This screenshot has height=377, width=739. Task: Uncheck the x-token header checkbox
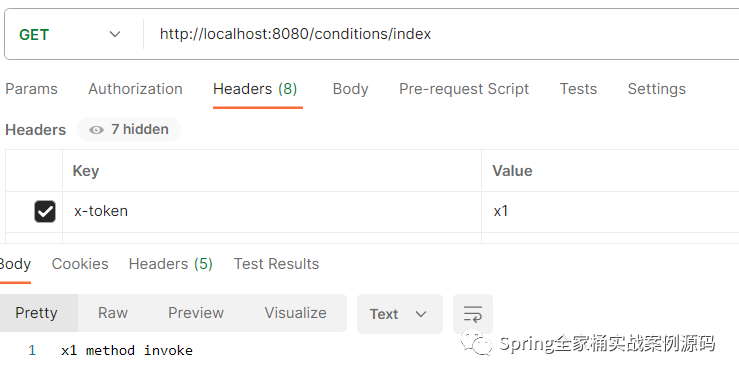click(45, 211)
